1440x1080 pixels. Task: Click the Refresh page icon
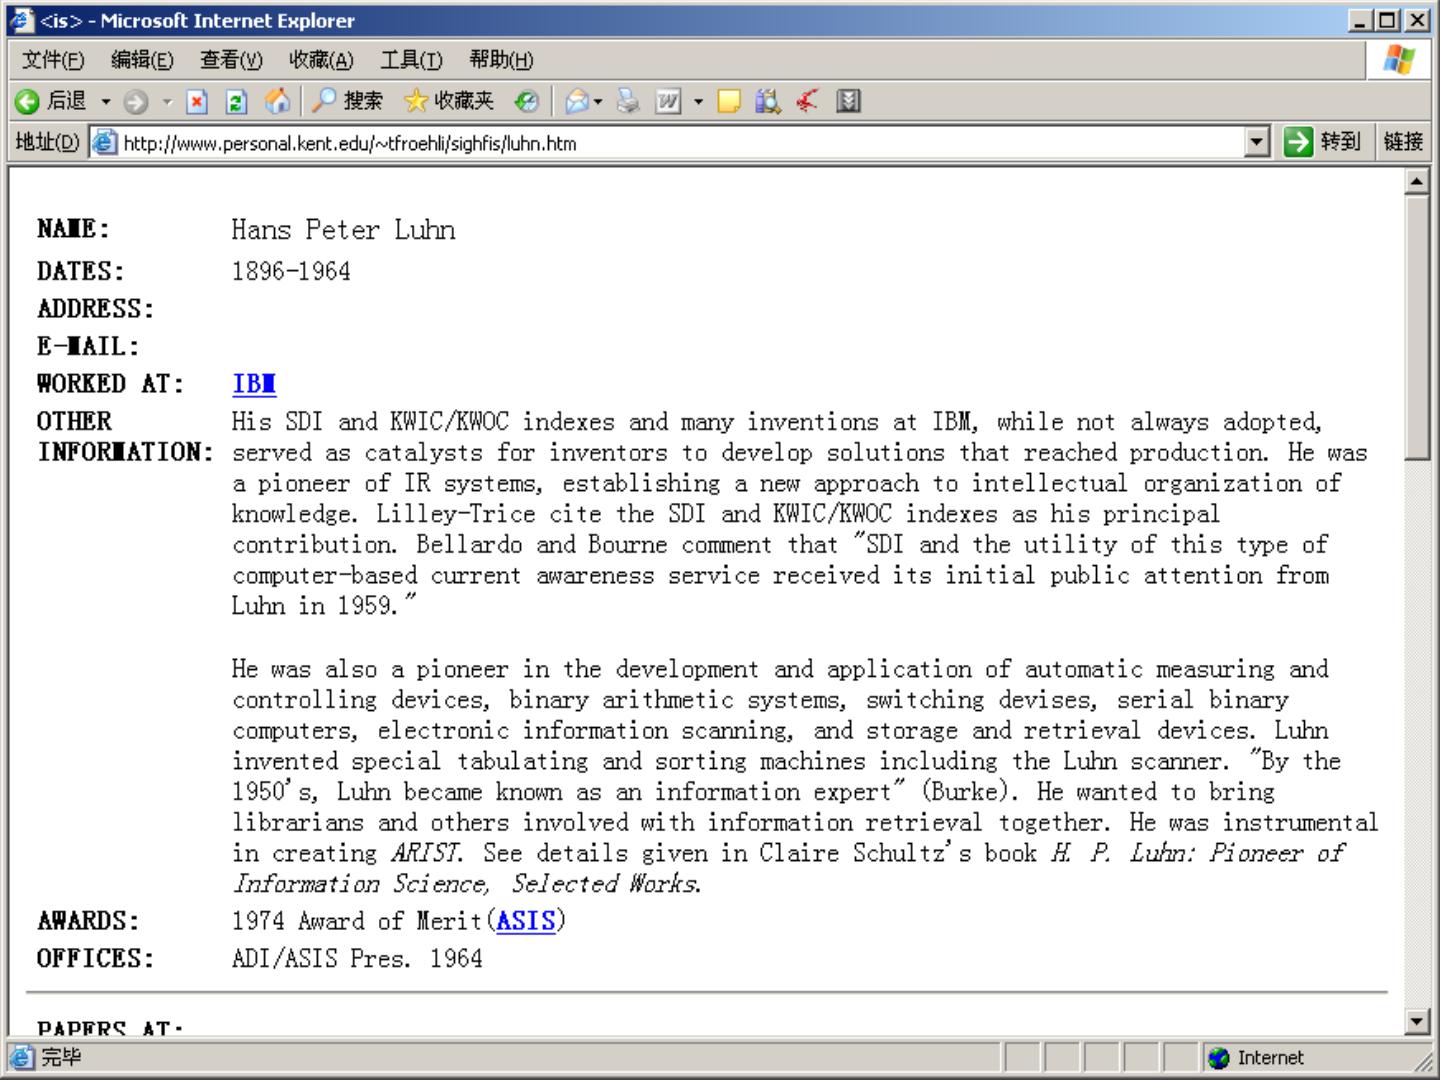point(237,101)
